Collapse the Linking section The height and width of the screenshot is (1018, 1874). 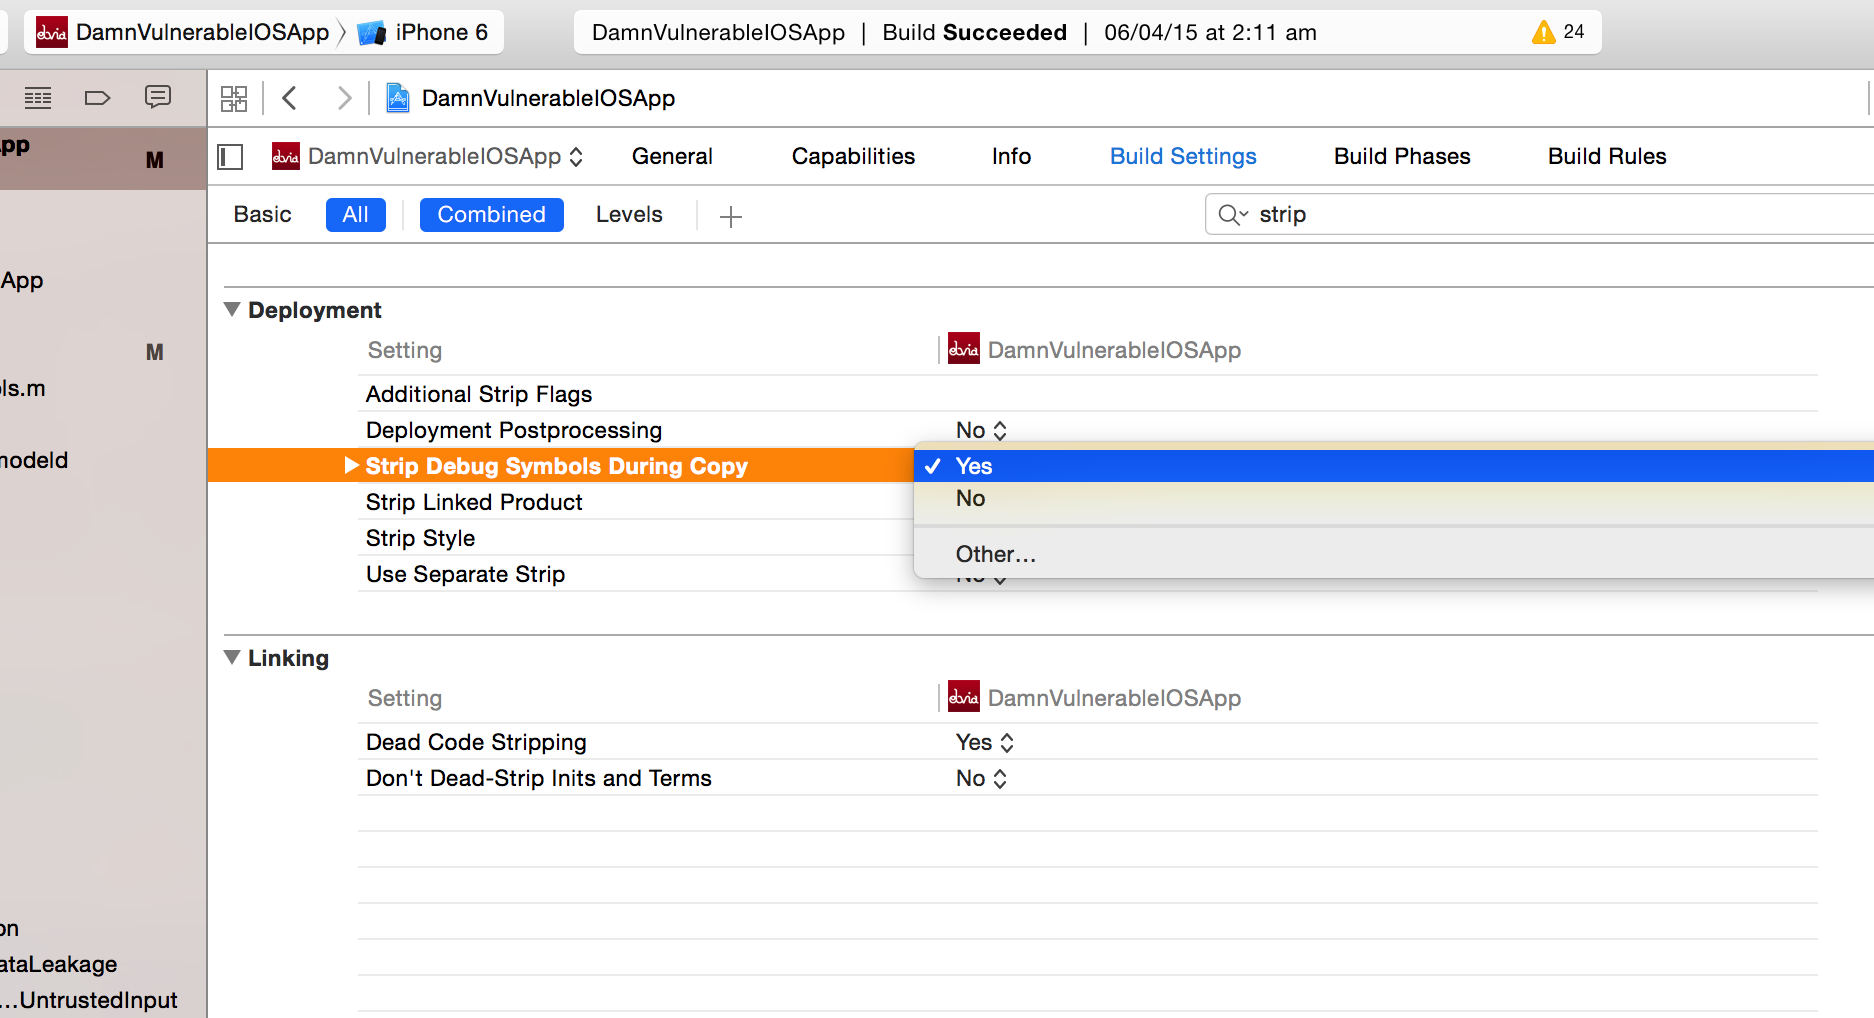[x=232, y=658]
